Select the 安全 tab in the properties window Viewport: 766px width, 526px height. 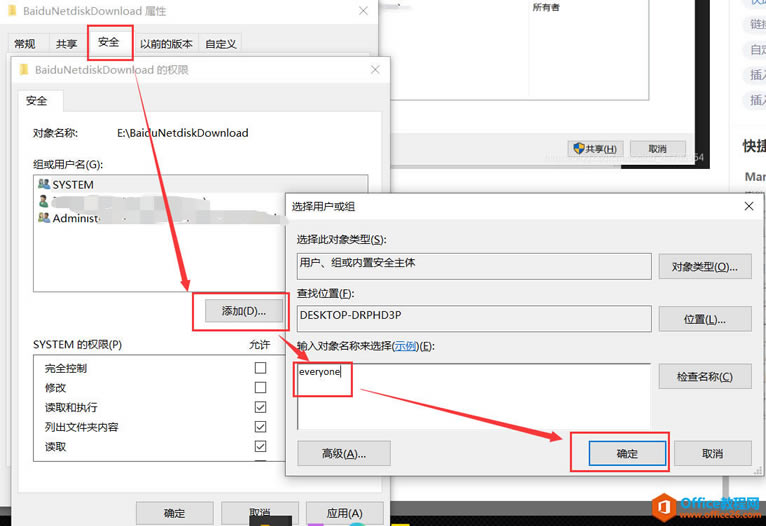click(x=108, y=42)
